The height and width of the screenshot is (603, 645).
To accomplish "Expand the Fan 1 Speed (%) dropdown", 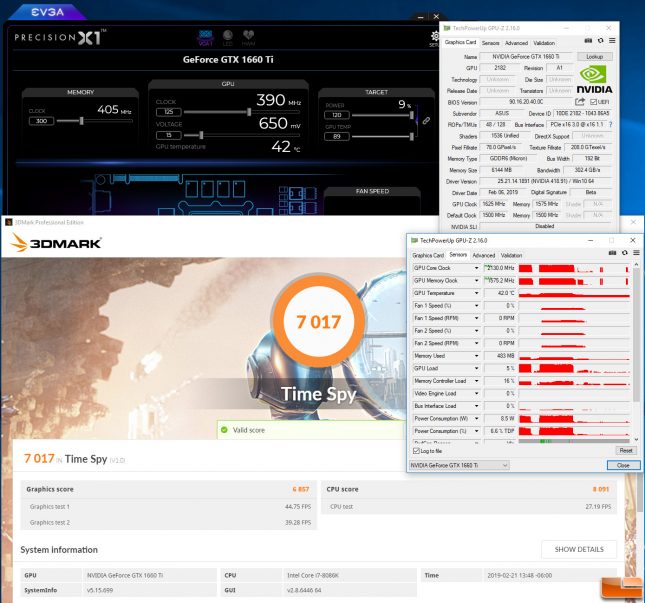I will click(x=476, y=306).
